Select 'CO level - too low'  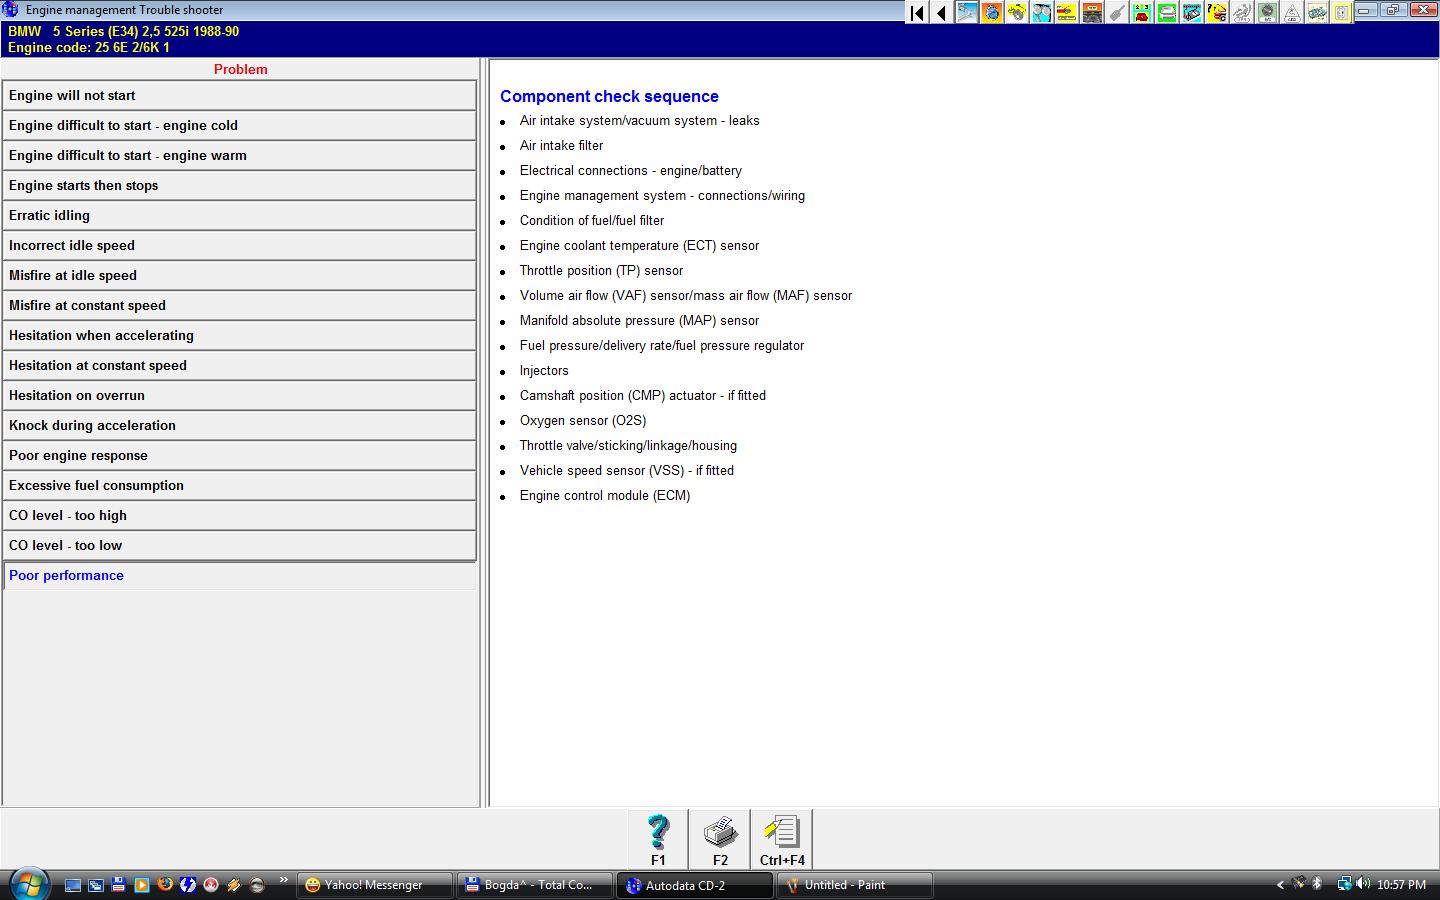(x=239, y=545)
